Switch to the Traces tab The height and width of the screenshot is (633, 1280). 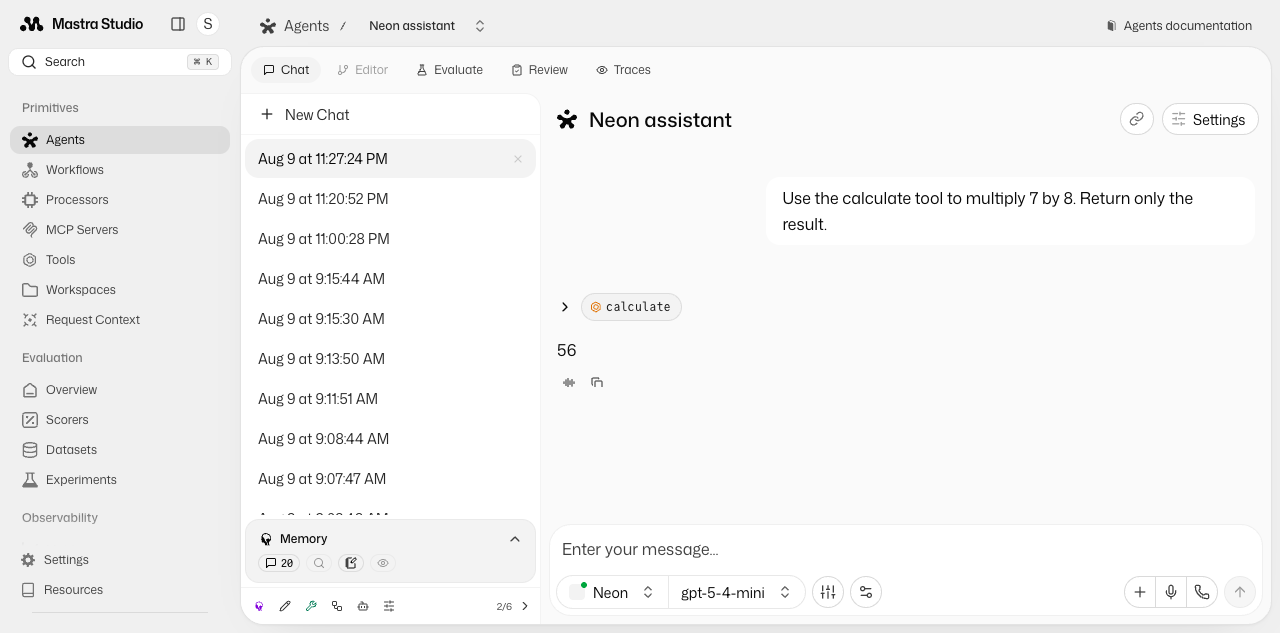point(623,70)
